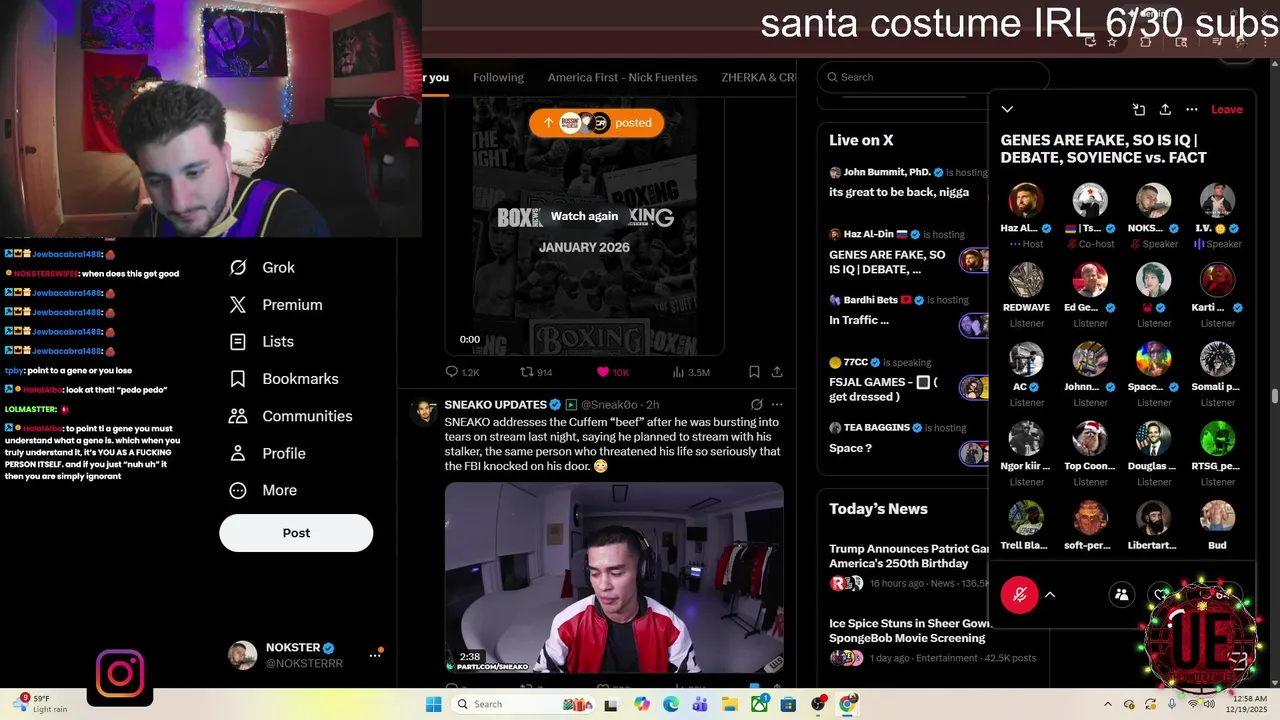
Task: Open three-dot menu on SNEAKO UPDATES post
Action: click(x=777, y=405)
